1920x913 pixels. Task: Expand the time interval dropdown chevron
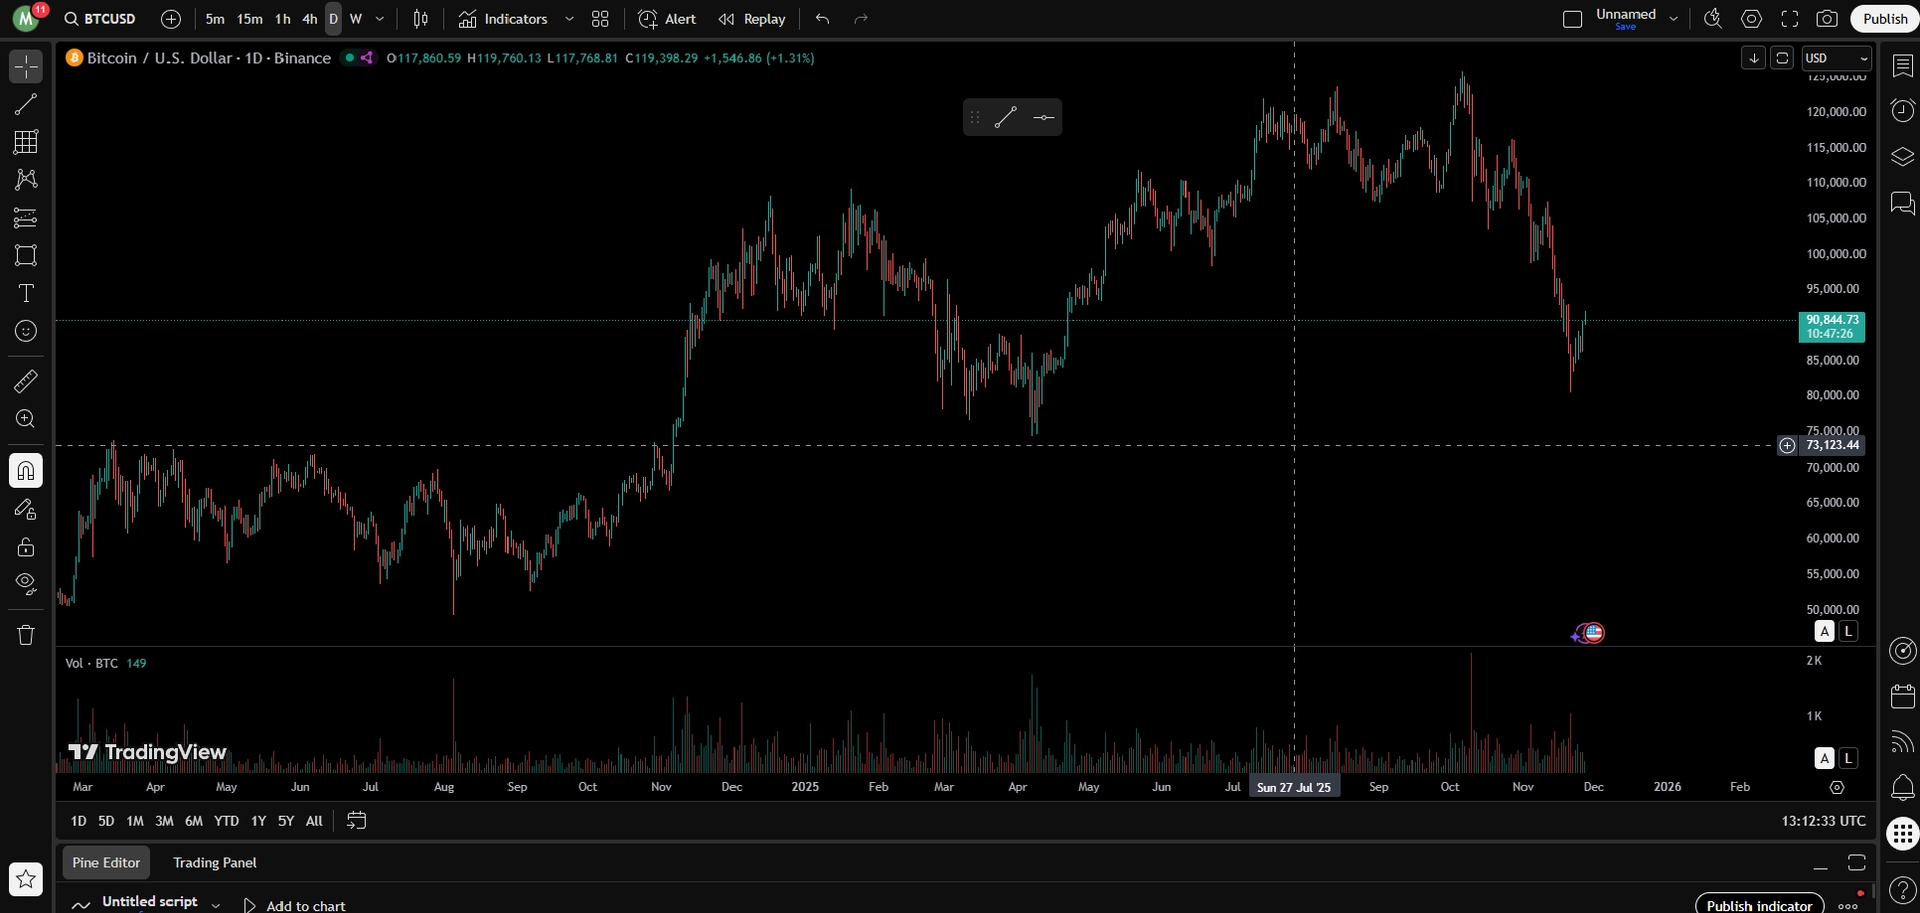pos(379,19)
